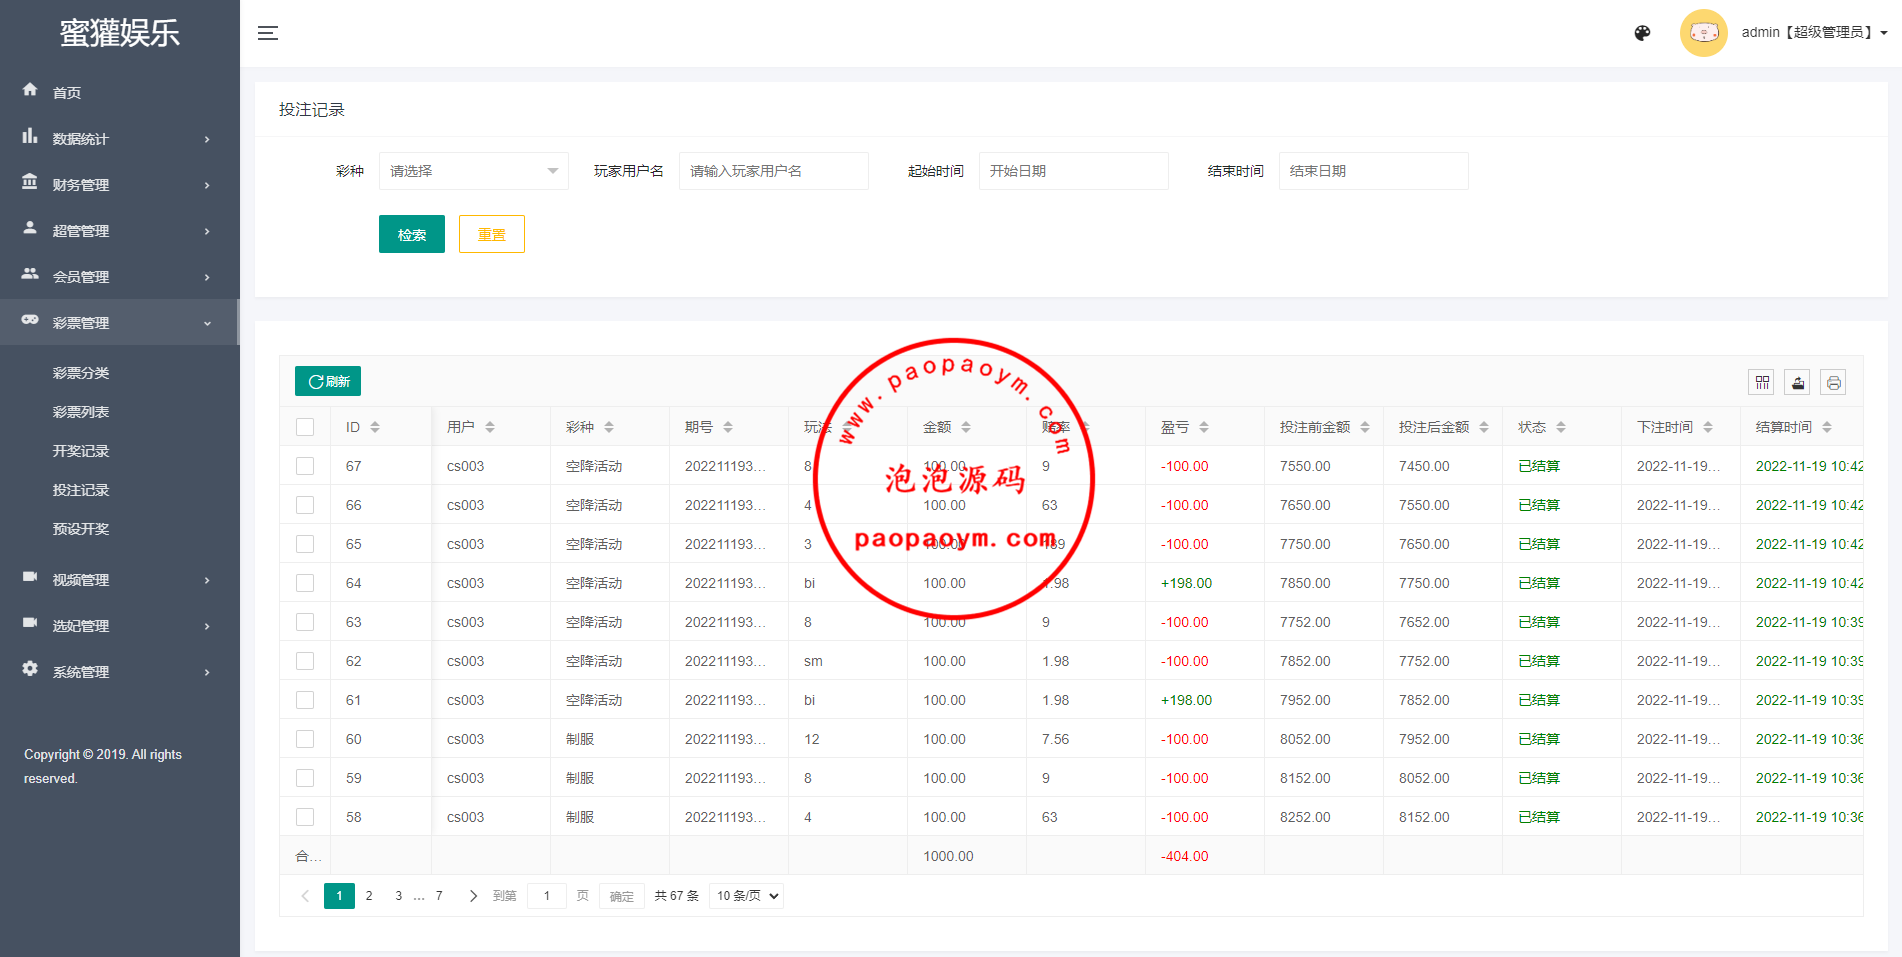Go to next page arrow

click(473, 896)
